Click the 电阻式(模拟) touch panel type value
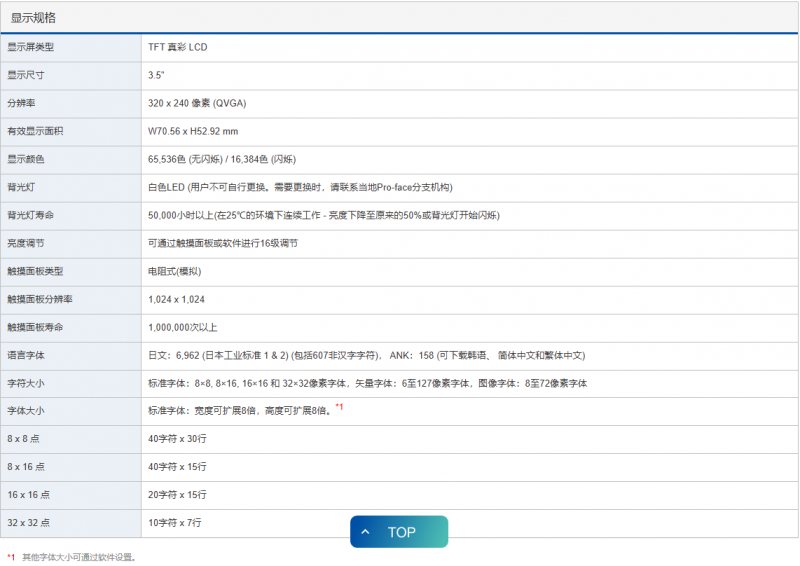Viewport: 800px width, 566px height. click(x=175, y=271)
